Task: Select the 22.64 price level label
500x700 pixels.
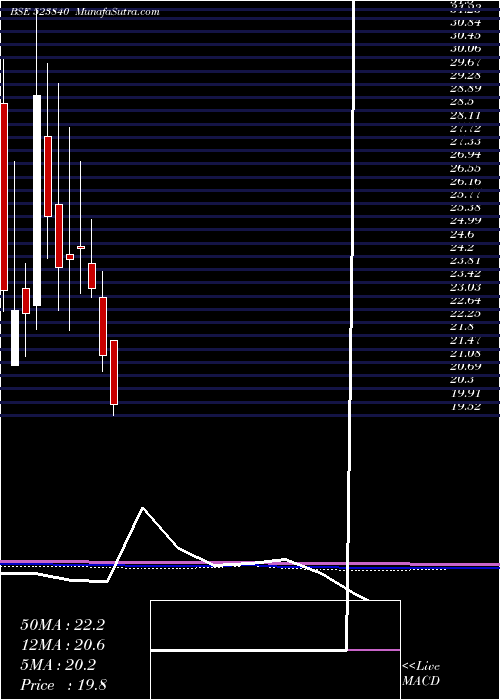Action: [465, 300]
